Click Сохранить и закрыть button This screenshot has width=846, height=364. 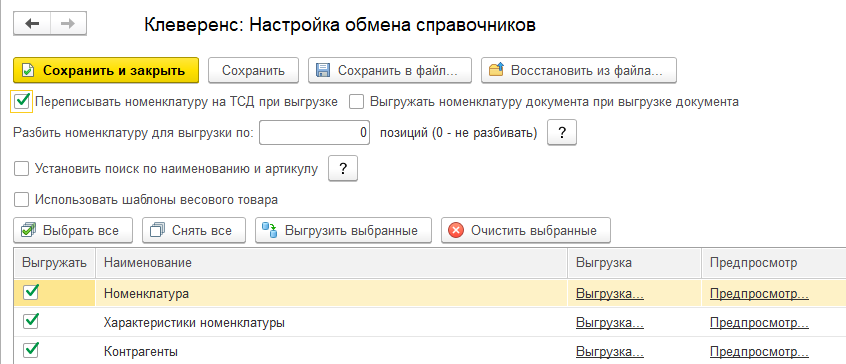(x=106, y=71)
